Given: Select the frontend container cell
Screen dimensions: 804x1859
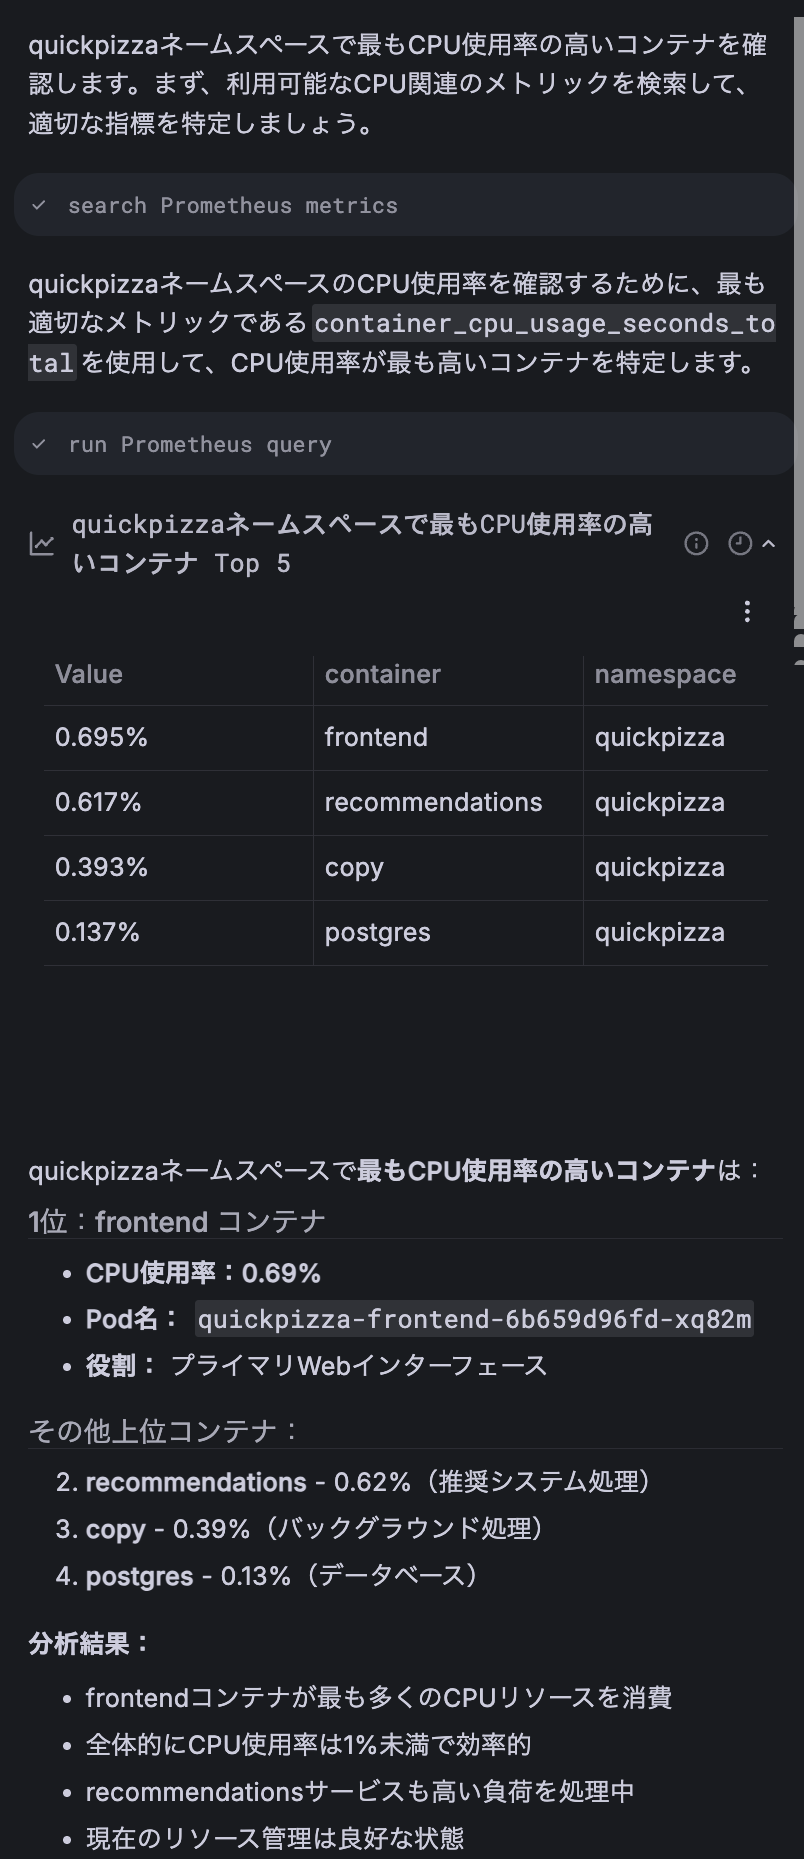Looking at the screenshot, I should pos(376,737).
